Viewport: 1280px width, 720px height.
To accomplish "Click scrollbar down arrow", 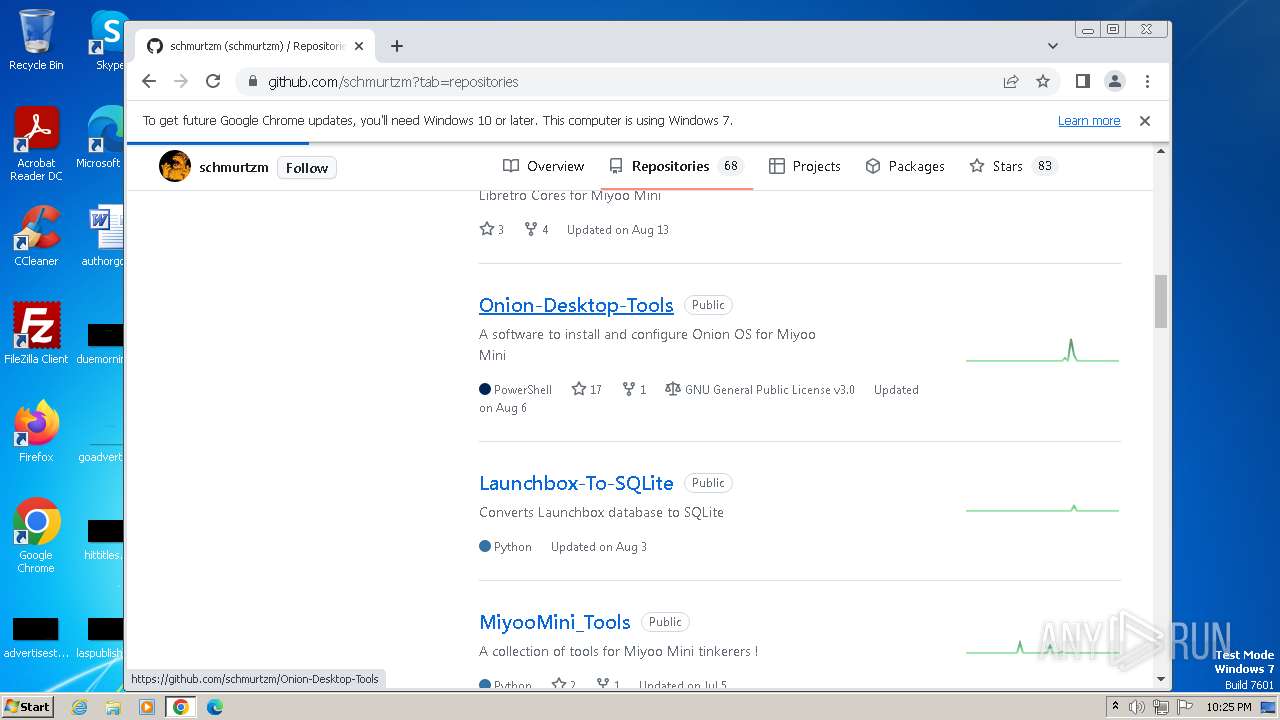I will point(1161,679).
